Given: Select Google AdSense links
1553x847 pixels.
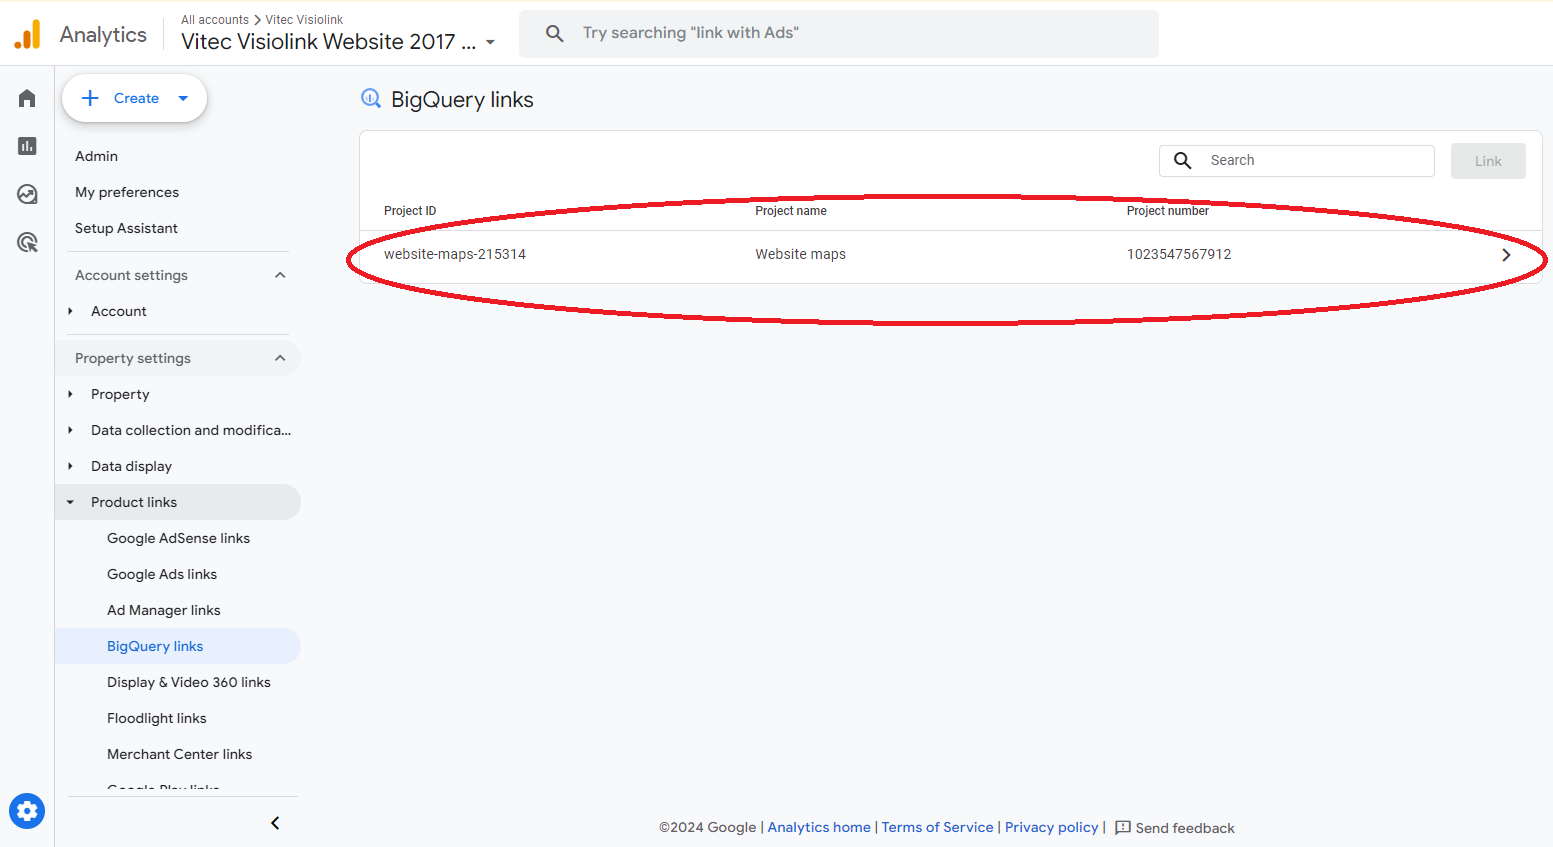Looking at the screenshot, I should [x=178, y=538].
